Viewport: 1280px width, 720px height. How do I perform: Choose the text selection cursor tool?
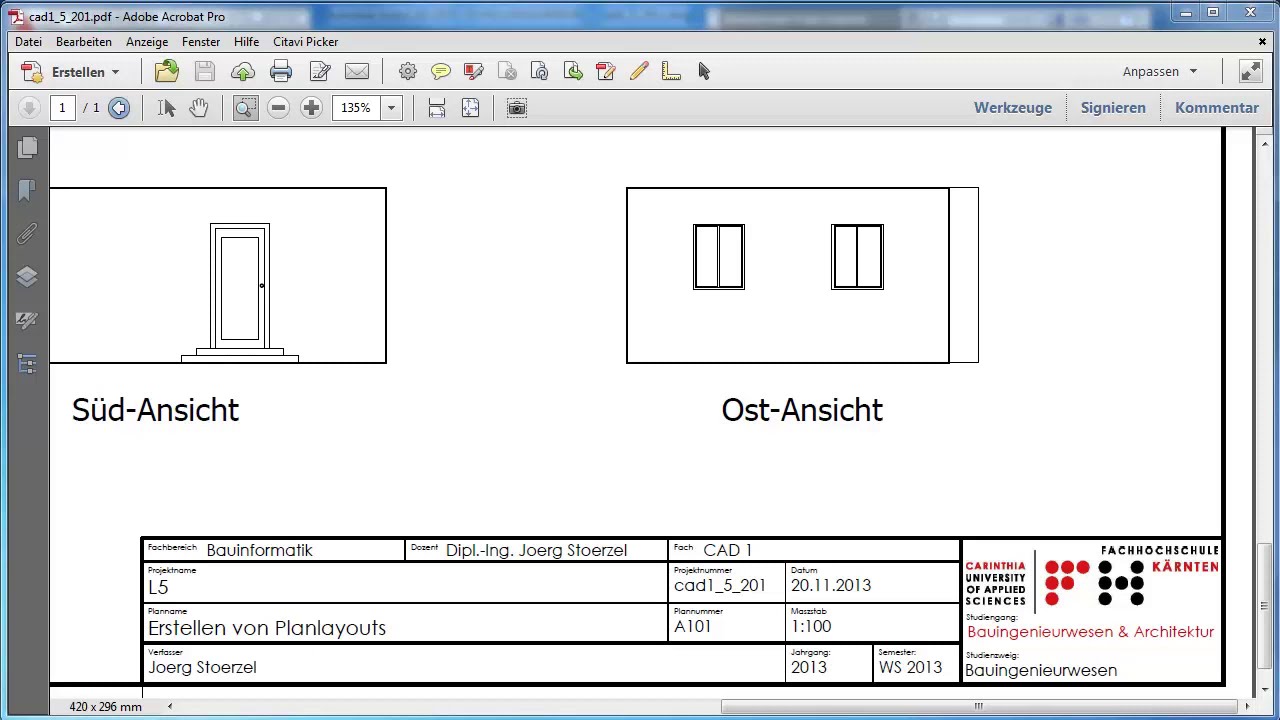point(167,108)
